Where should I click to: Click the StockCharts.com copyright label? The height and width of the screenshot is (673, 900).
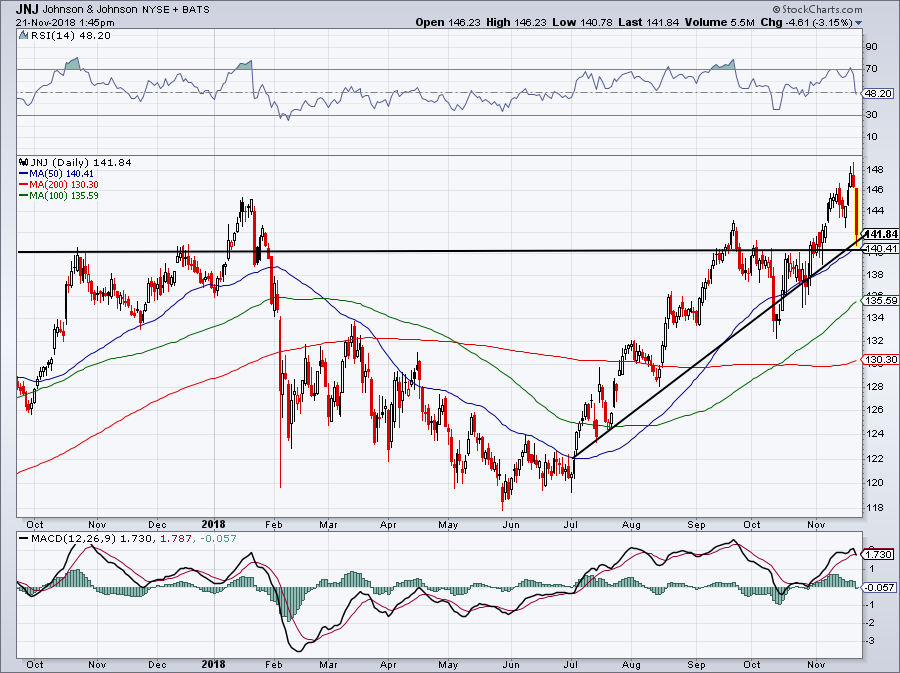click(817, 9)
